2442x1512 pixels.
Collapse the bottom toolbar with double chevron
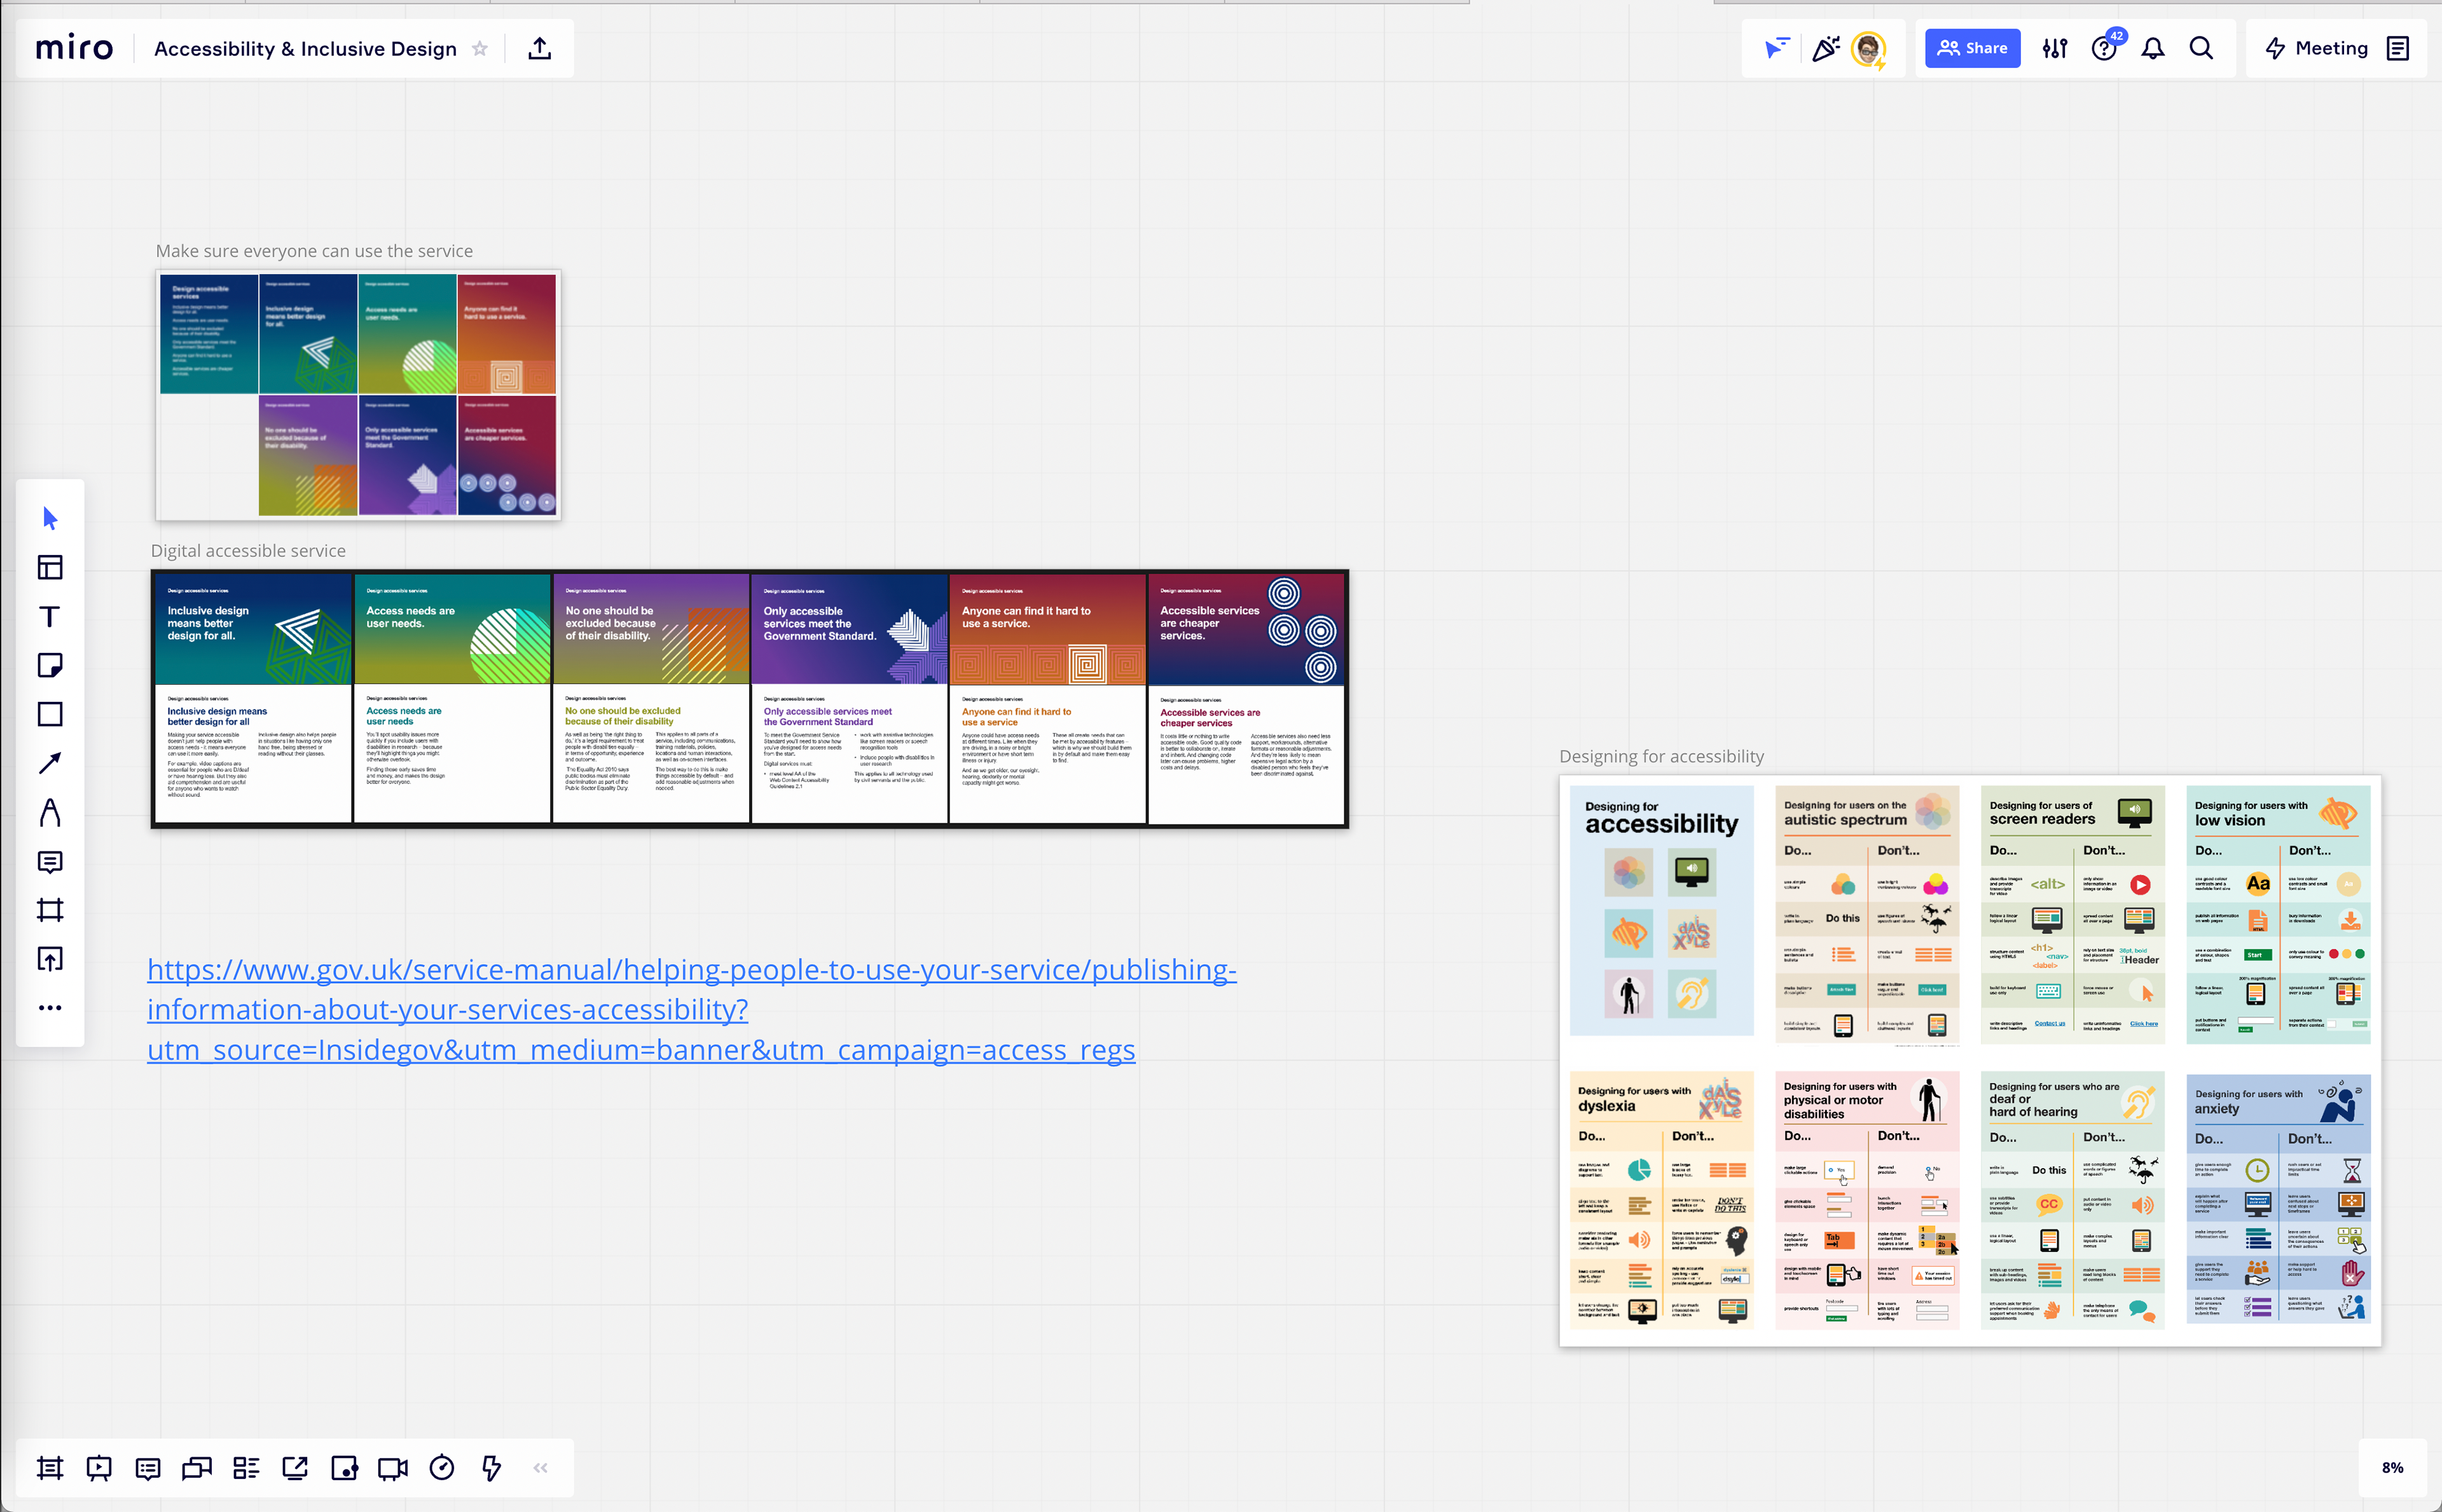click(x=541, y=1468)
